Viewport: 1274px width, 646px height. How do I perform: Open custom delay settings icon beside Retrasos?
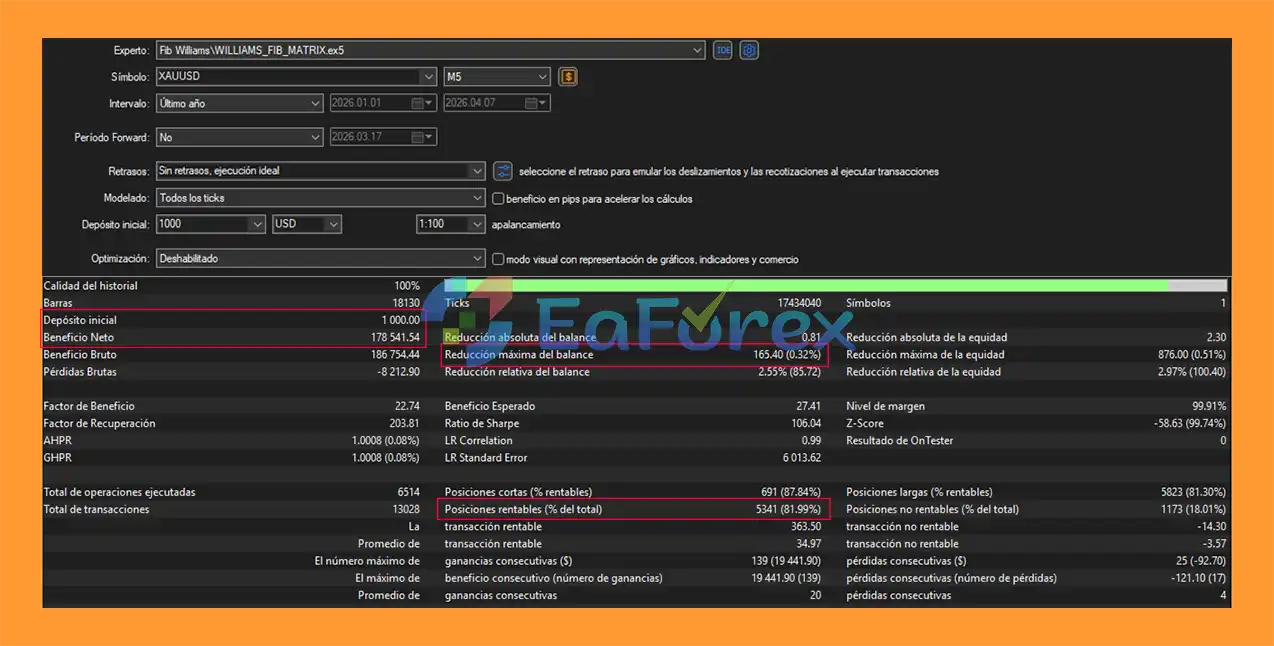(x=503, y=171)
